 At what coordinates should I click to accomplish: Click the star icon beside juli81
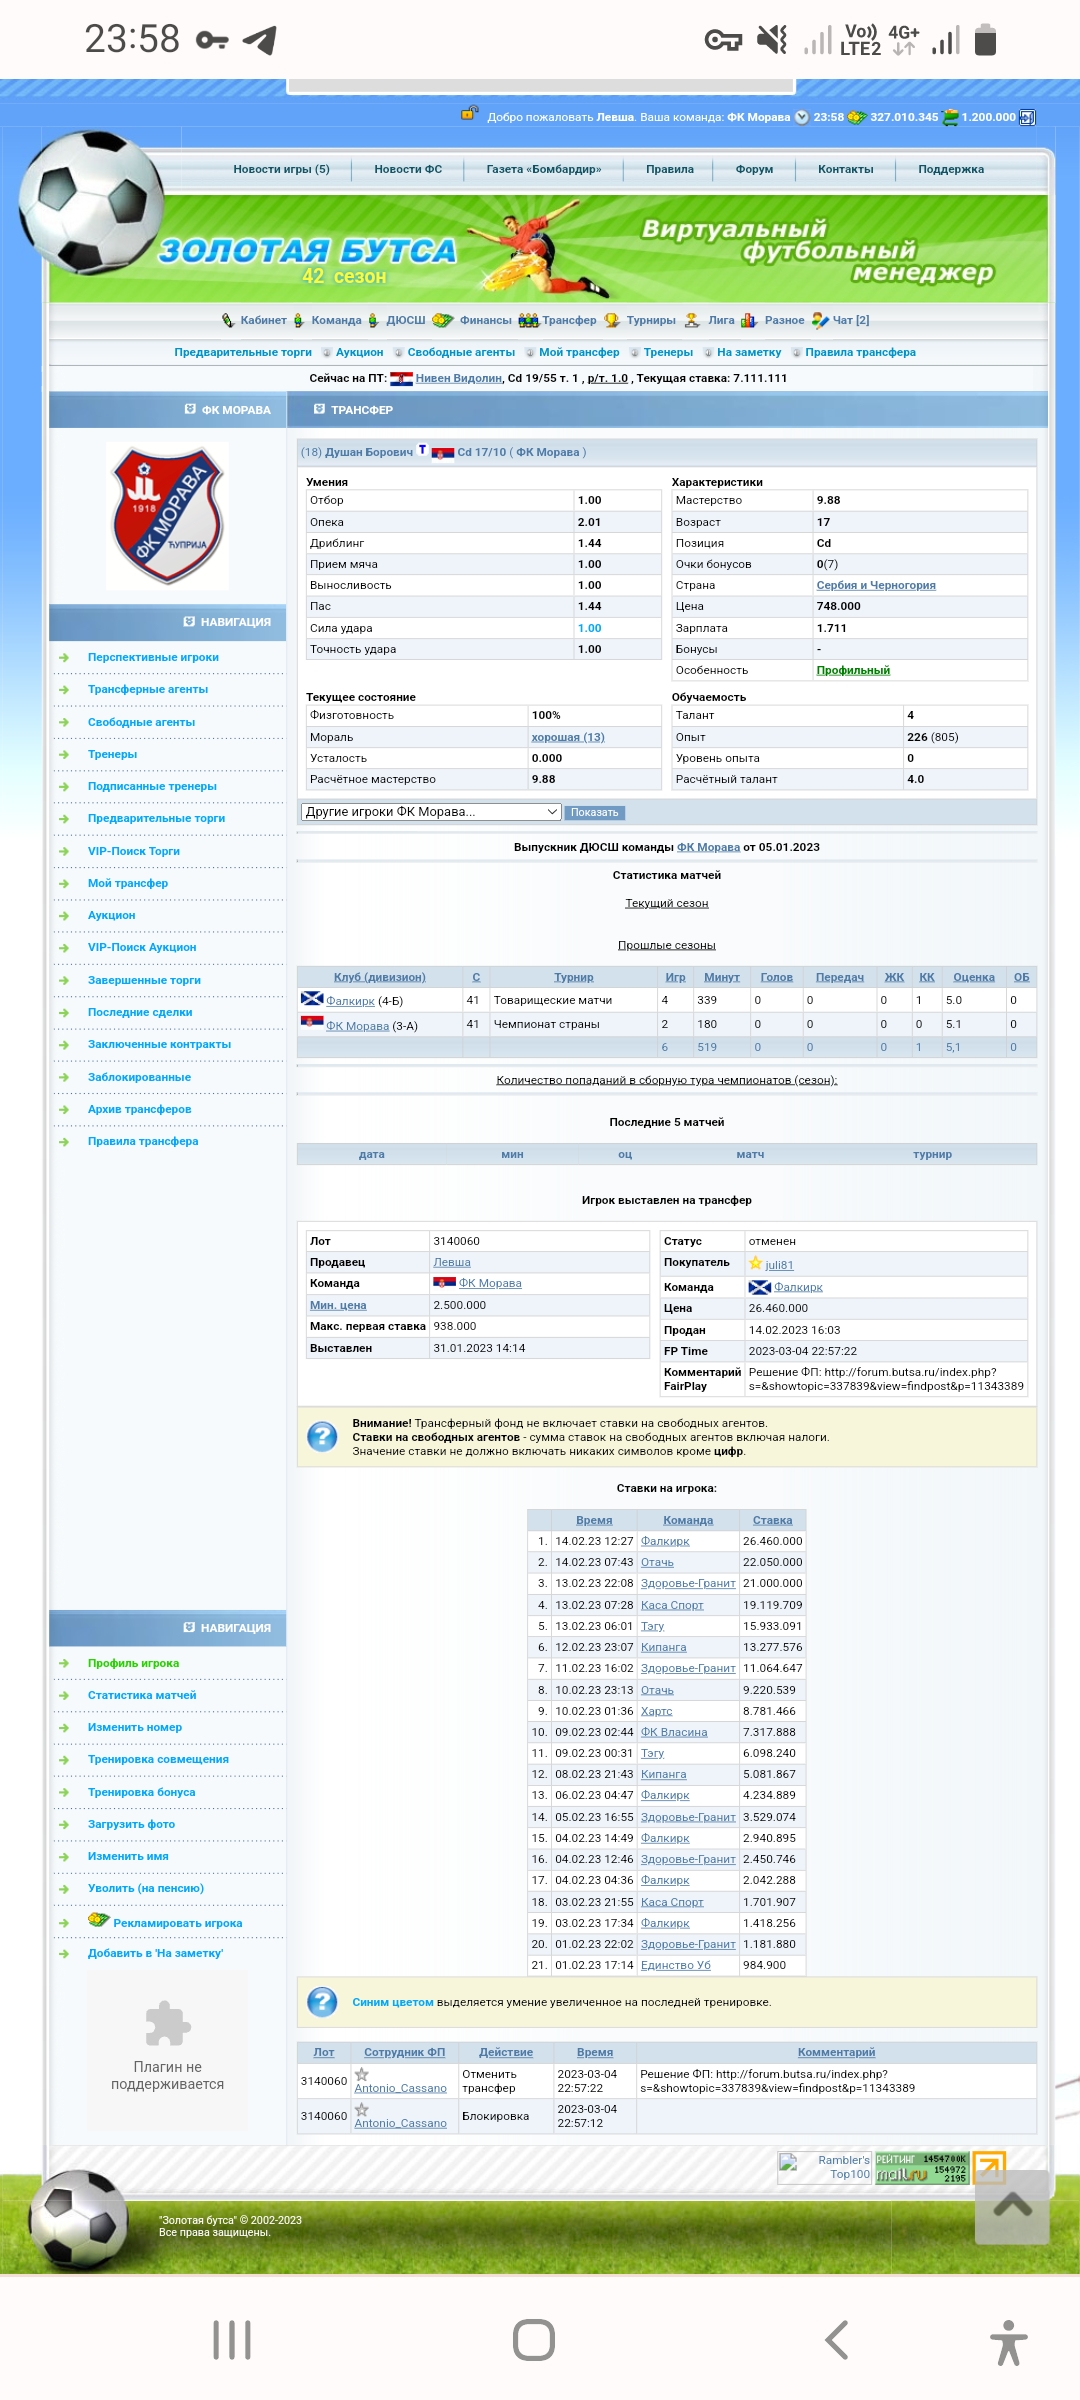(x=756, y=1264)
